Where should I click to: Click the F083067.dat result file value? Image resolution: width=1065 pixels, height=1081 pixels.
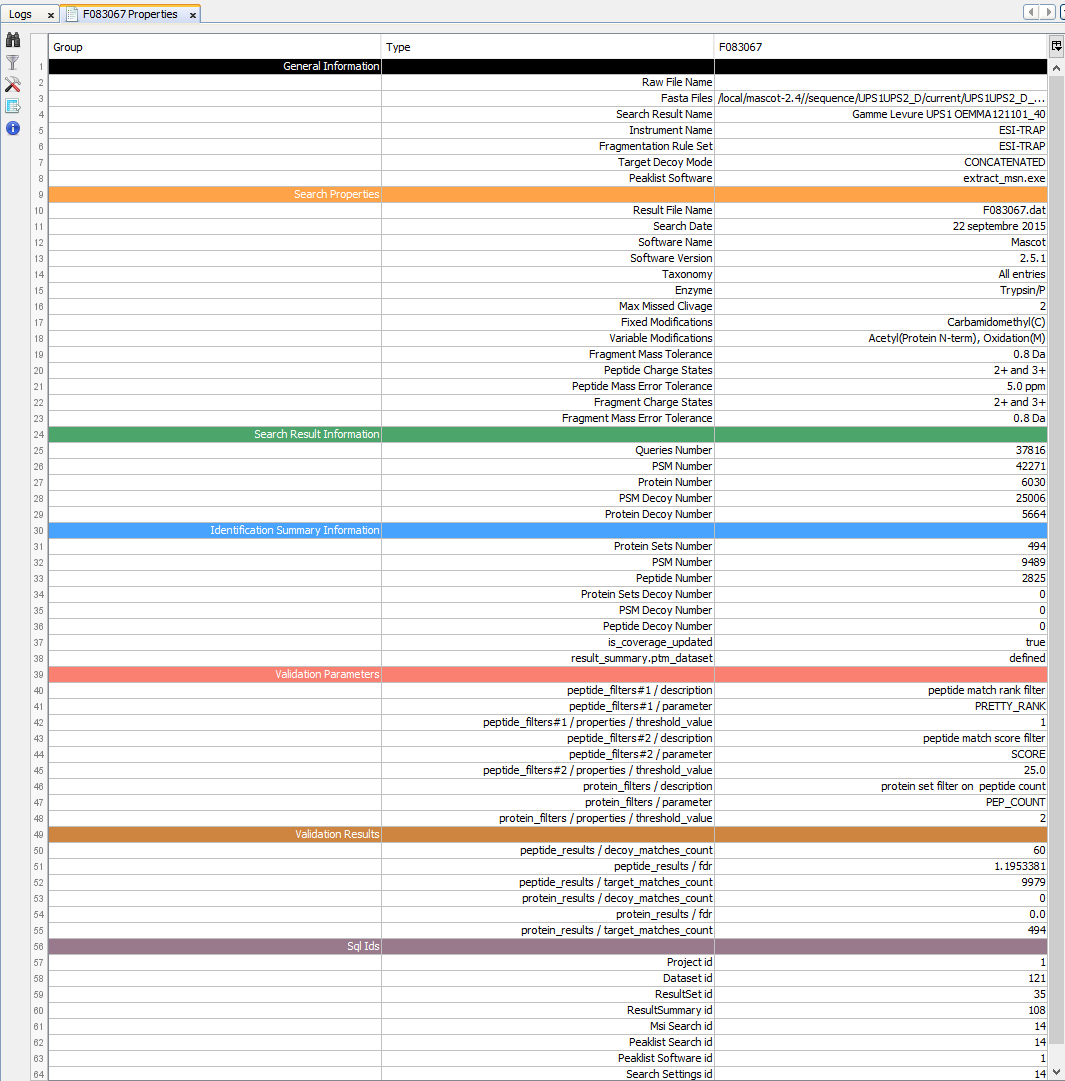point(881,210)
